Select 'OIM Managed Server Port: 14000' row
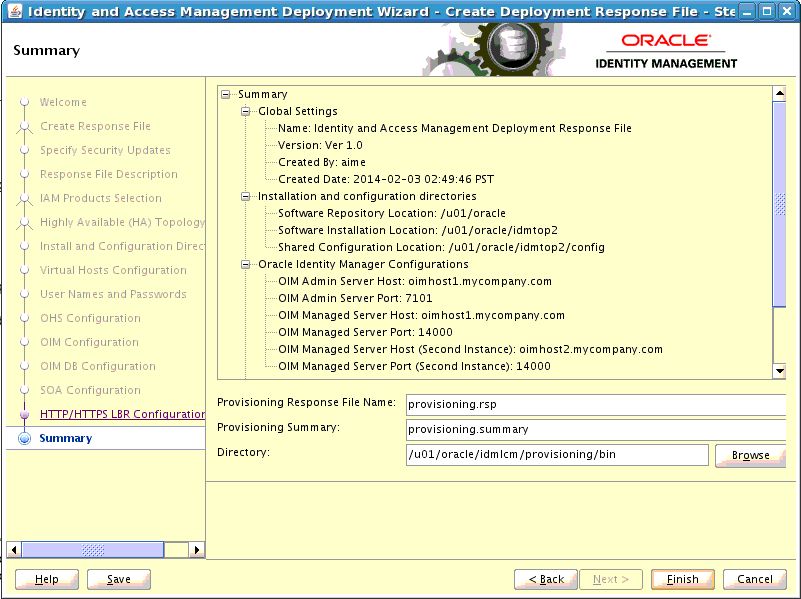The width and height of the screenshot is (801, 599). [x=365, y=332]
